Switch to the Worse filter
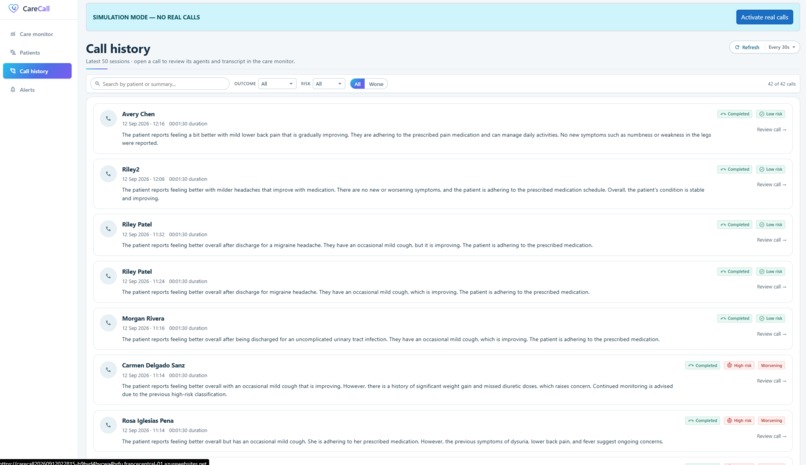The image size is (806, 465). click(376, 84)
